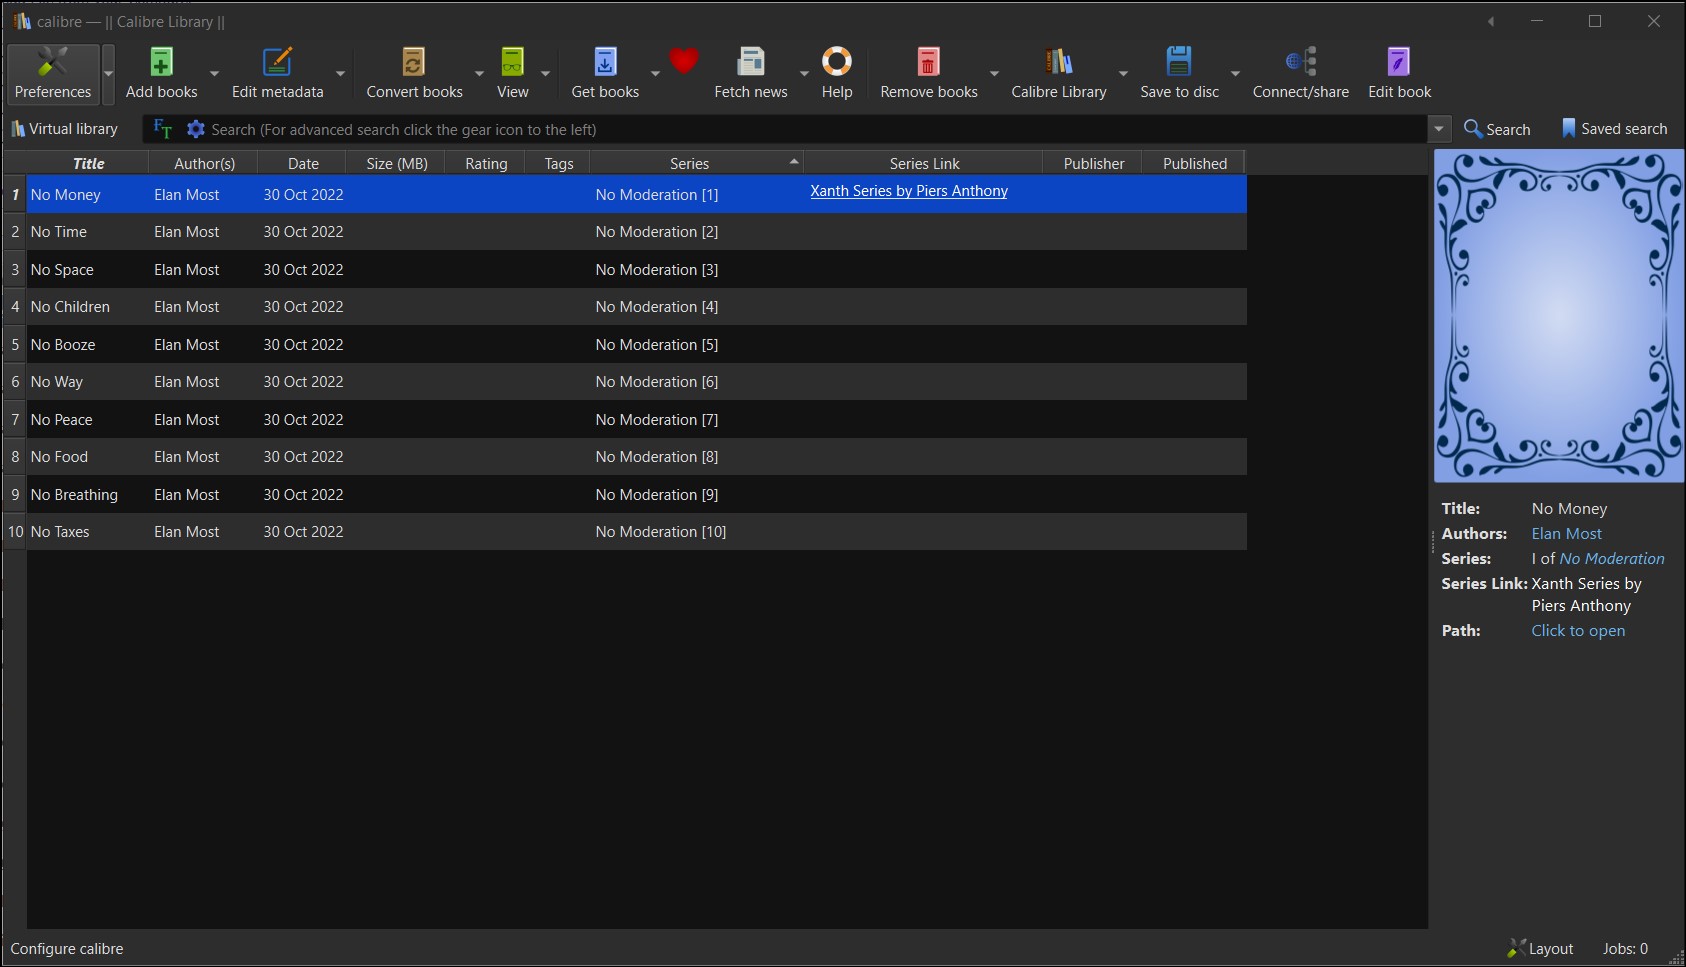
Task: Sort by the Title column header
Action: pyautogui.click(x=88, y=163)
